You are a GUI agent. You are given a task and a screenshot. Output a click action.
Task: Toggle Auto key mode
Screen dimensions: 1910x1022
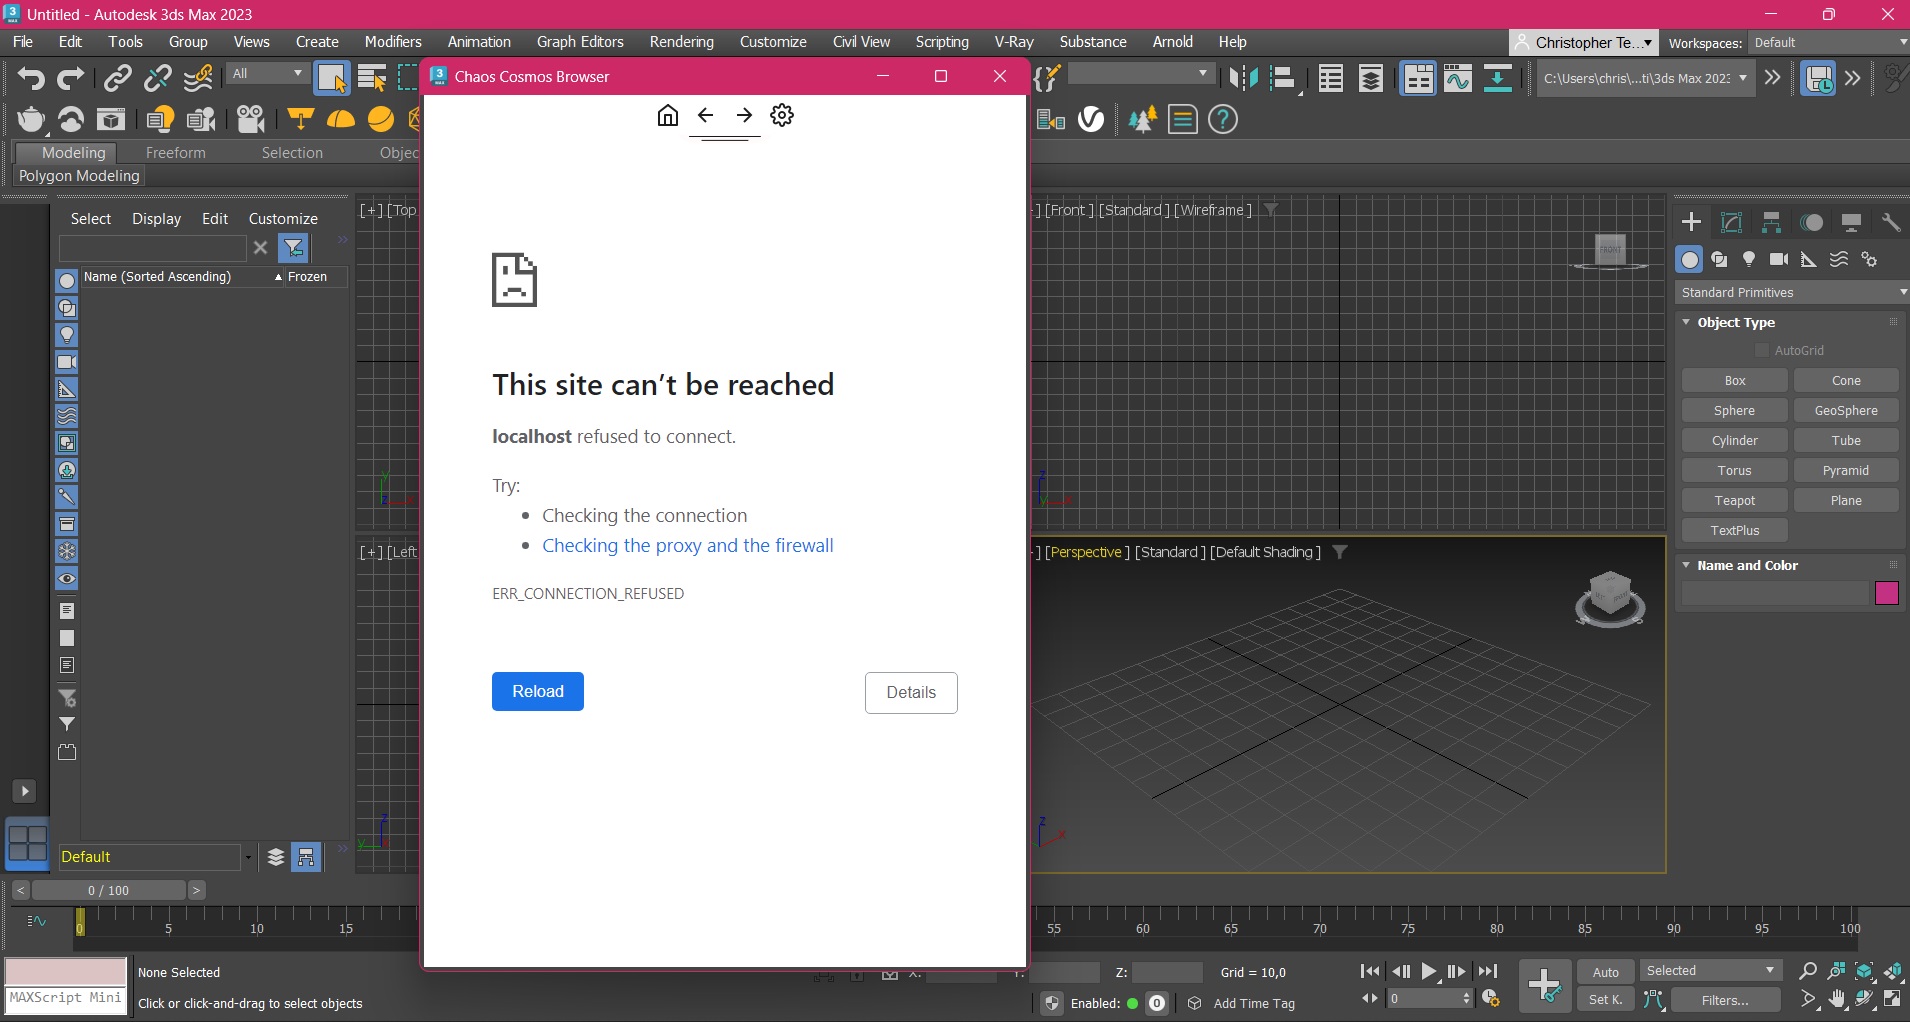coord(1606,972)
